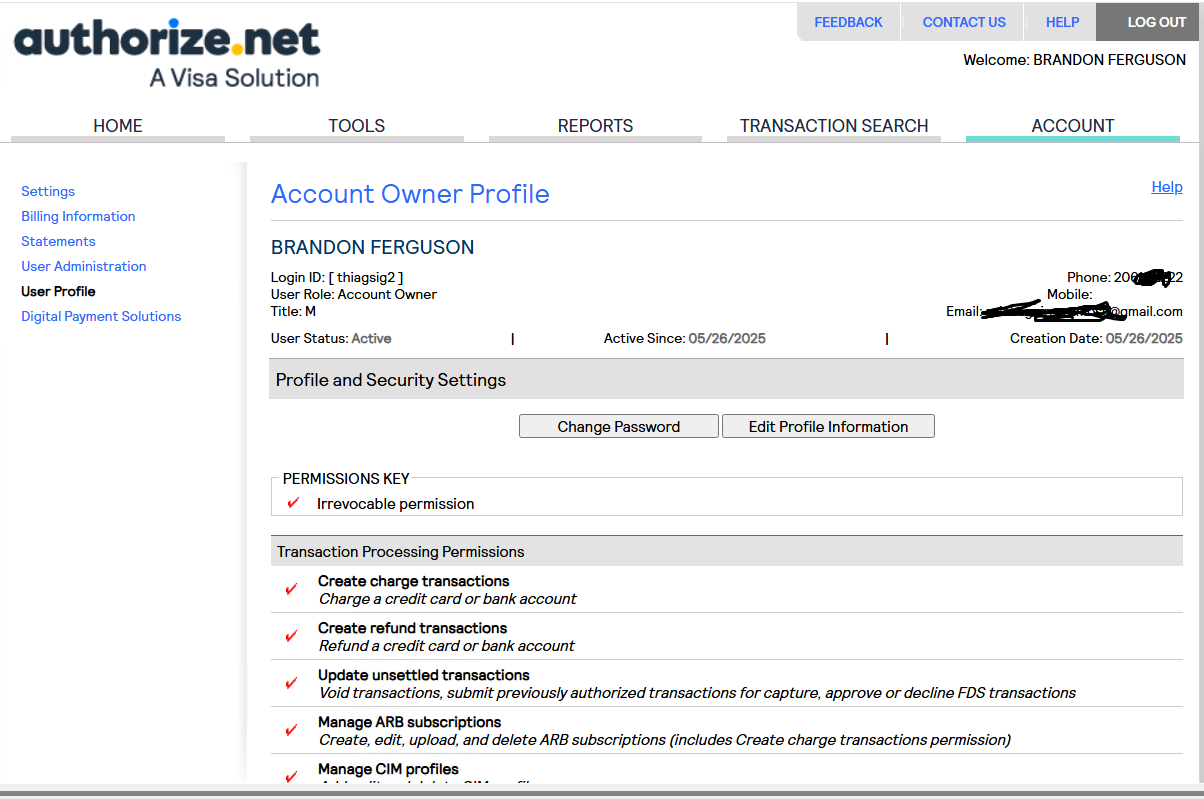
Task: Click Profile and Security Settings header
Action: point(726,379)
